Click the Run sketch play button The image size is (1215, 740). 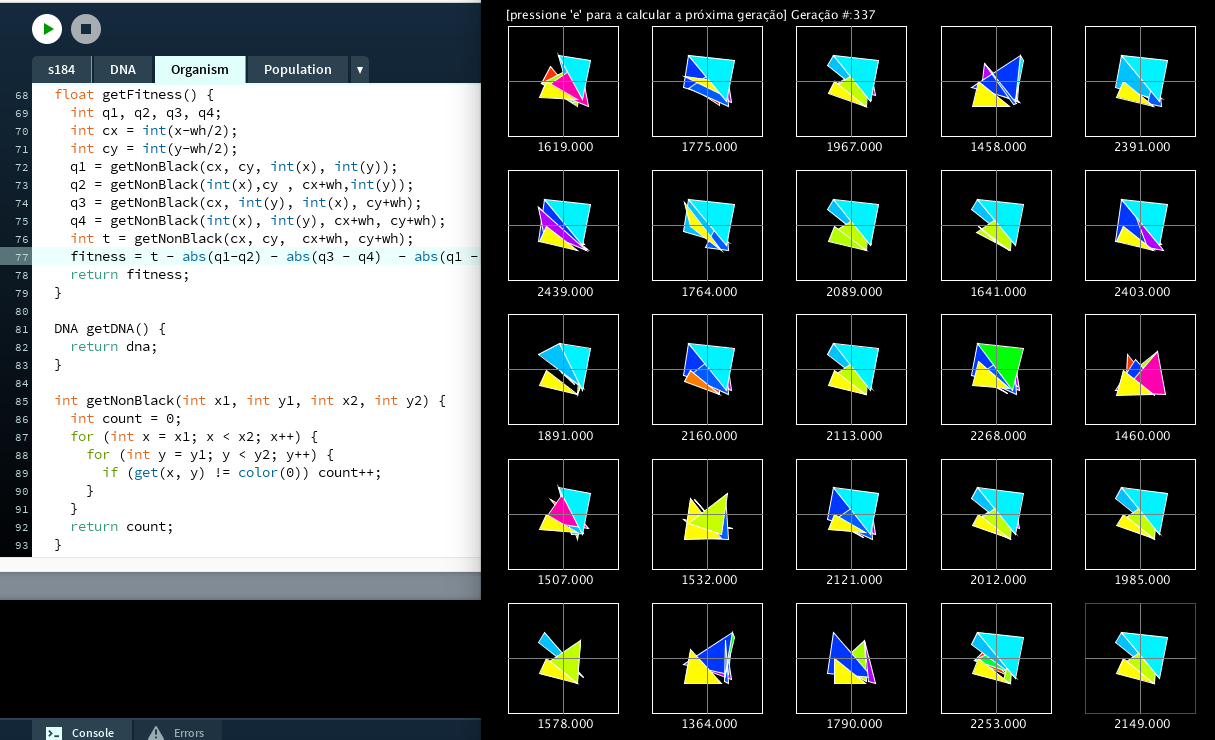pyautogui.click(x=47, y=29)
